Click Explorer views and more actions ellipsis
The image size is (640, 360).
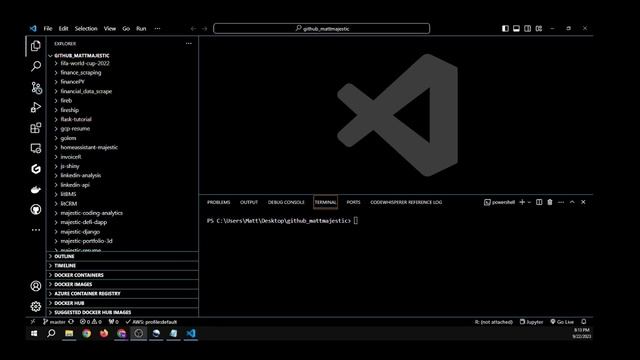[x=189, y=43]
